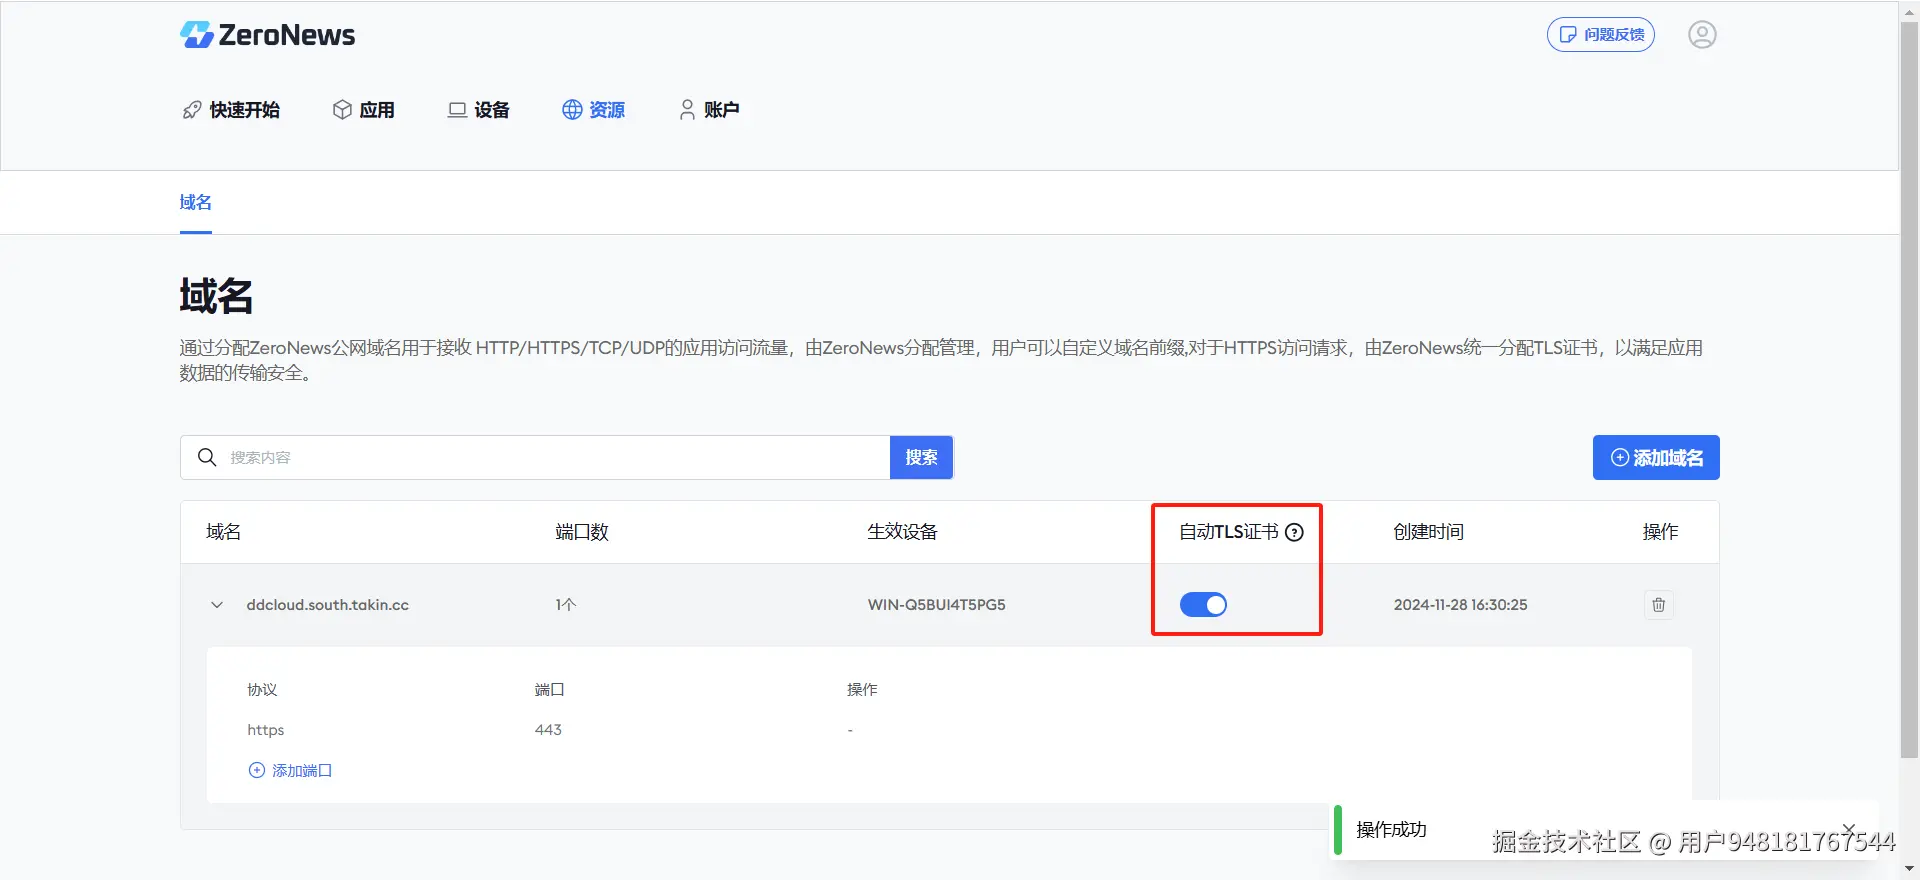The image size is (1920, 880).
Task: Click the ZeroNews logo
Action: [x=267, y=35]
